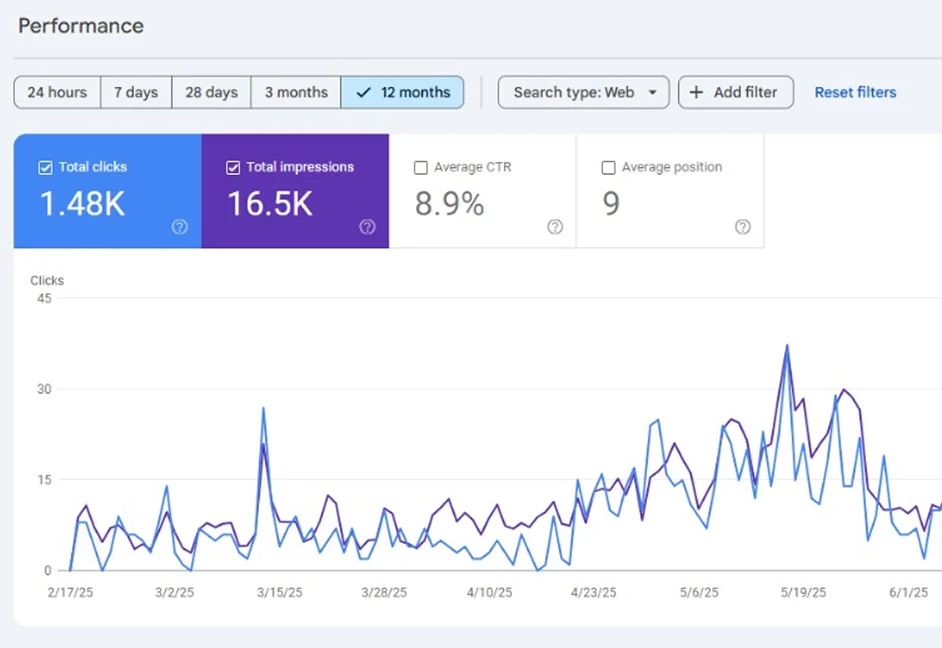Click the chart's highest peak near 5/19/25

787,347
